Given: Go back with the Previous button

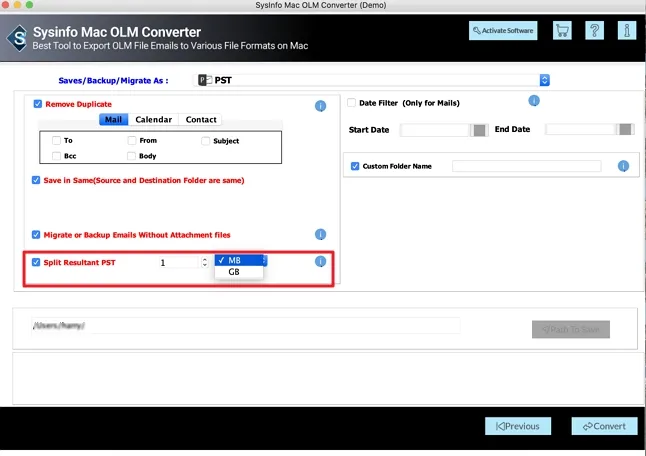Looking at the screenshot, I should pyautogui.click(x=518, y=426).
